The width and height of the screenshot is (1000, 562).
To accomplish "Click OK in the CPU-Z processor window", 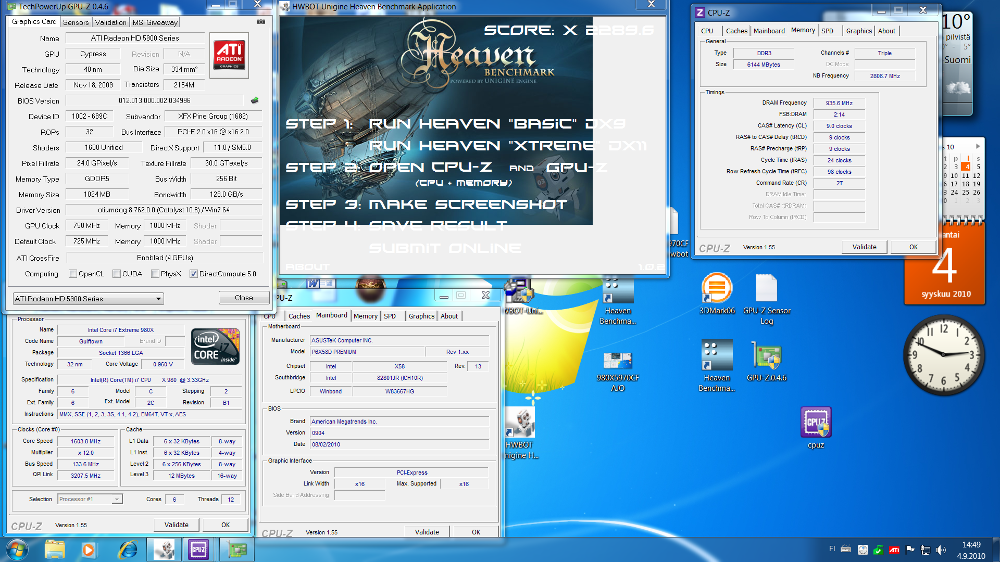I will 225,524.
